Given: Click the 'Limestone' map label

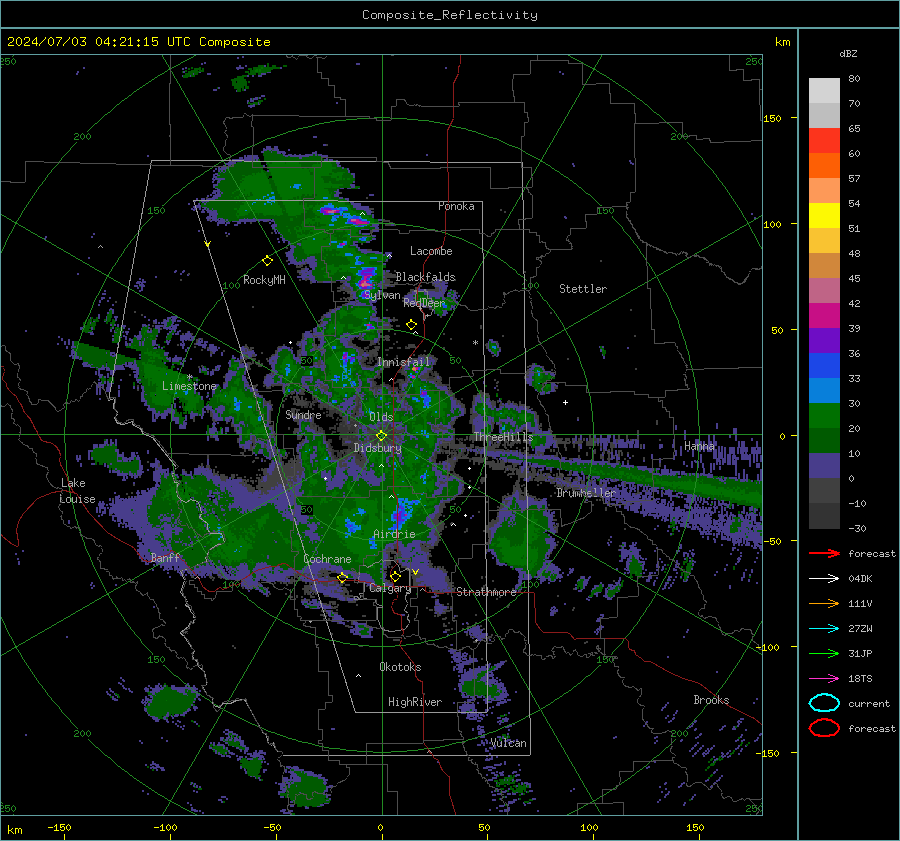Looking at the screenshot, I should point(189,386).
